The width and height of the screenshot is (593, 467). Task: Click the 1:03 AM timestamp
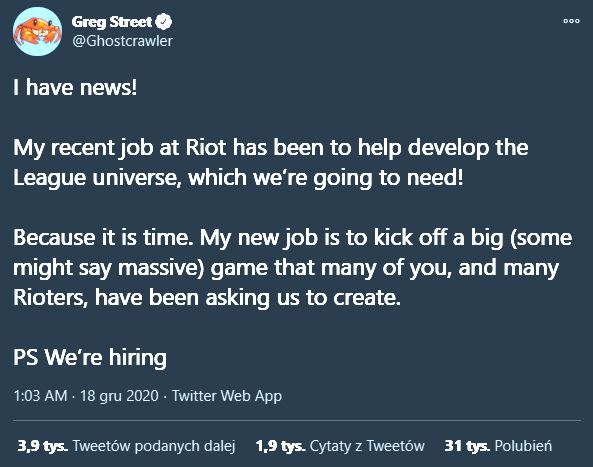pyautogui.click(x=40, y=396)
